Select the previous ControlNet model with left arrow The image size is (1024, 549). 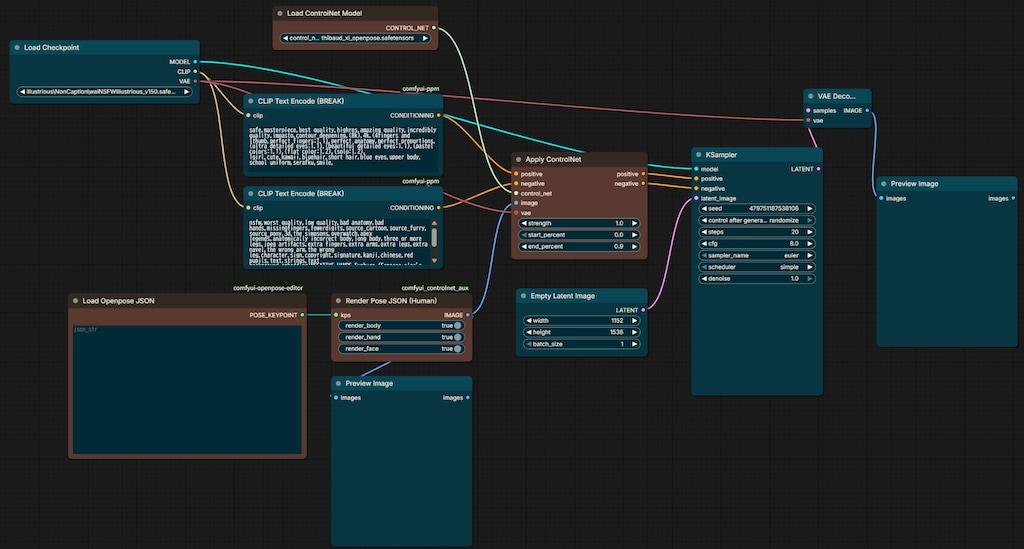(x=285, y=39)
